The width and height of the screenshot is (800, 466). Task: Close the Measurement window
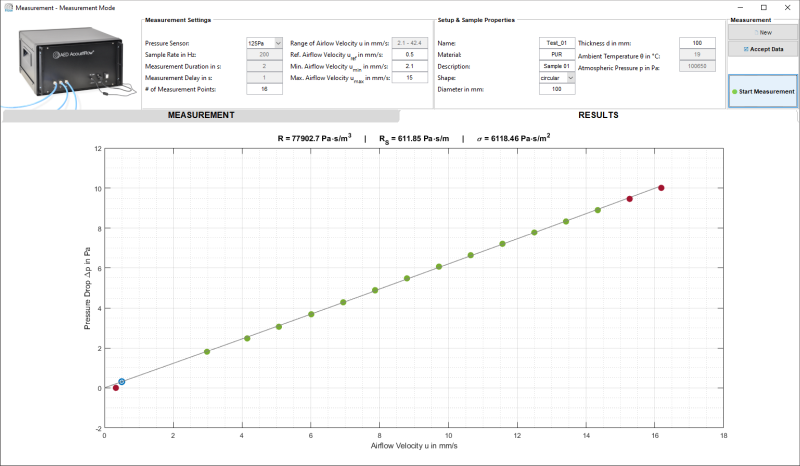(787, 8)
